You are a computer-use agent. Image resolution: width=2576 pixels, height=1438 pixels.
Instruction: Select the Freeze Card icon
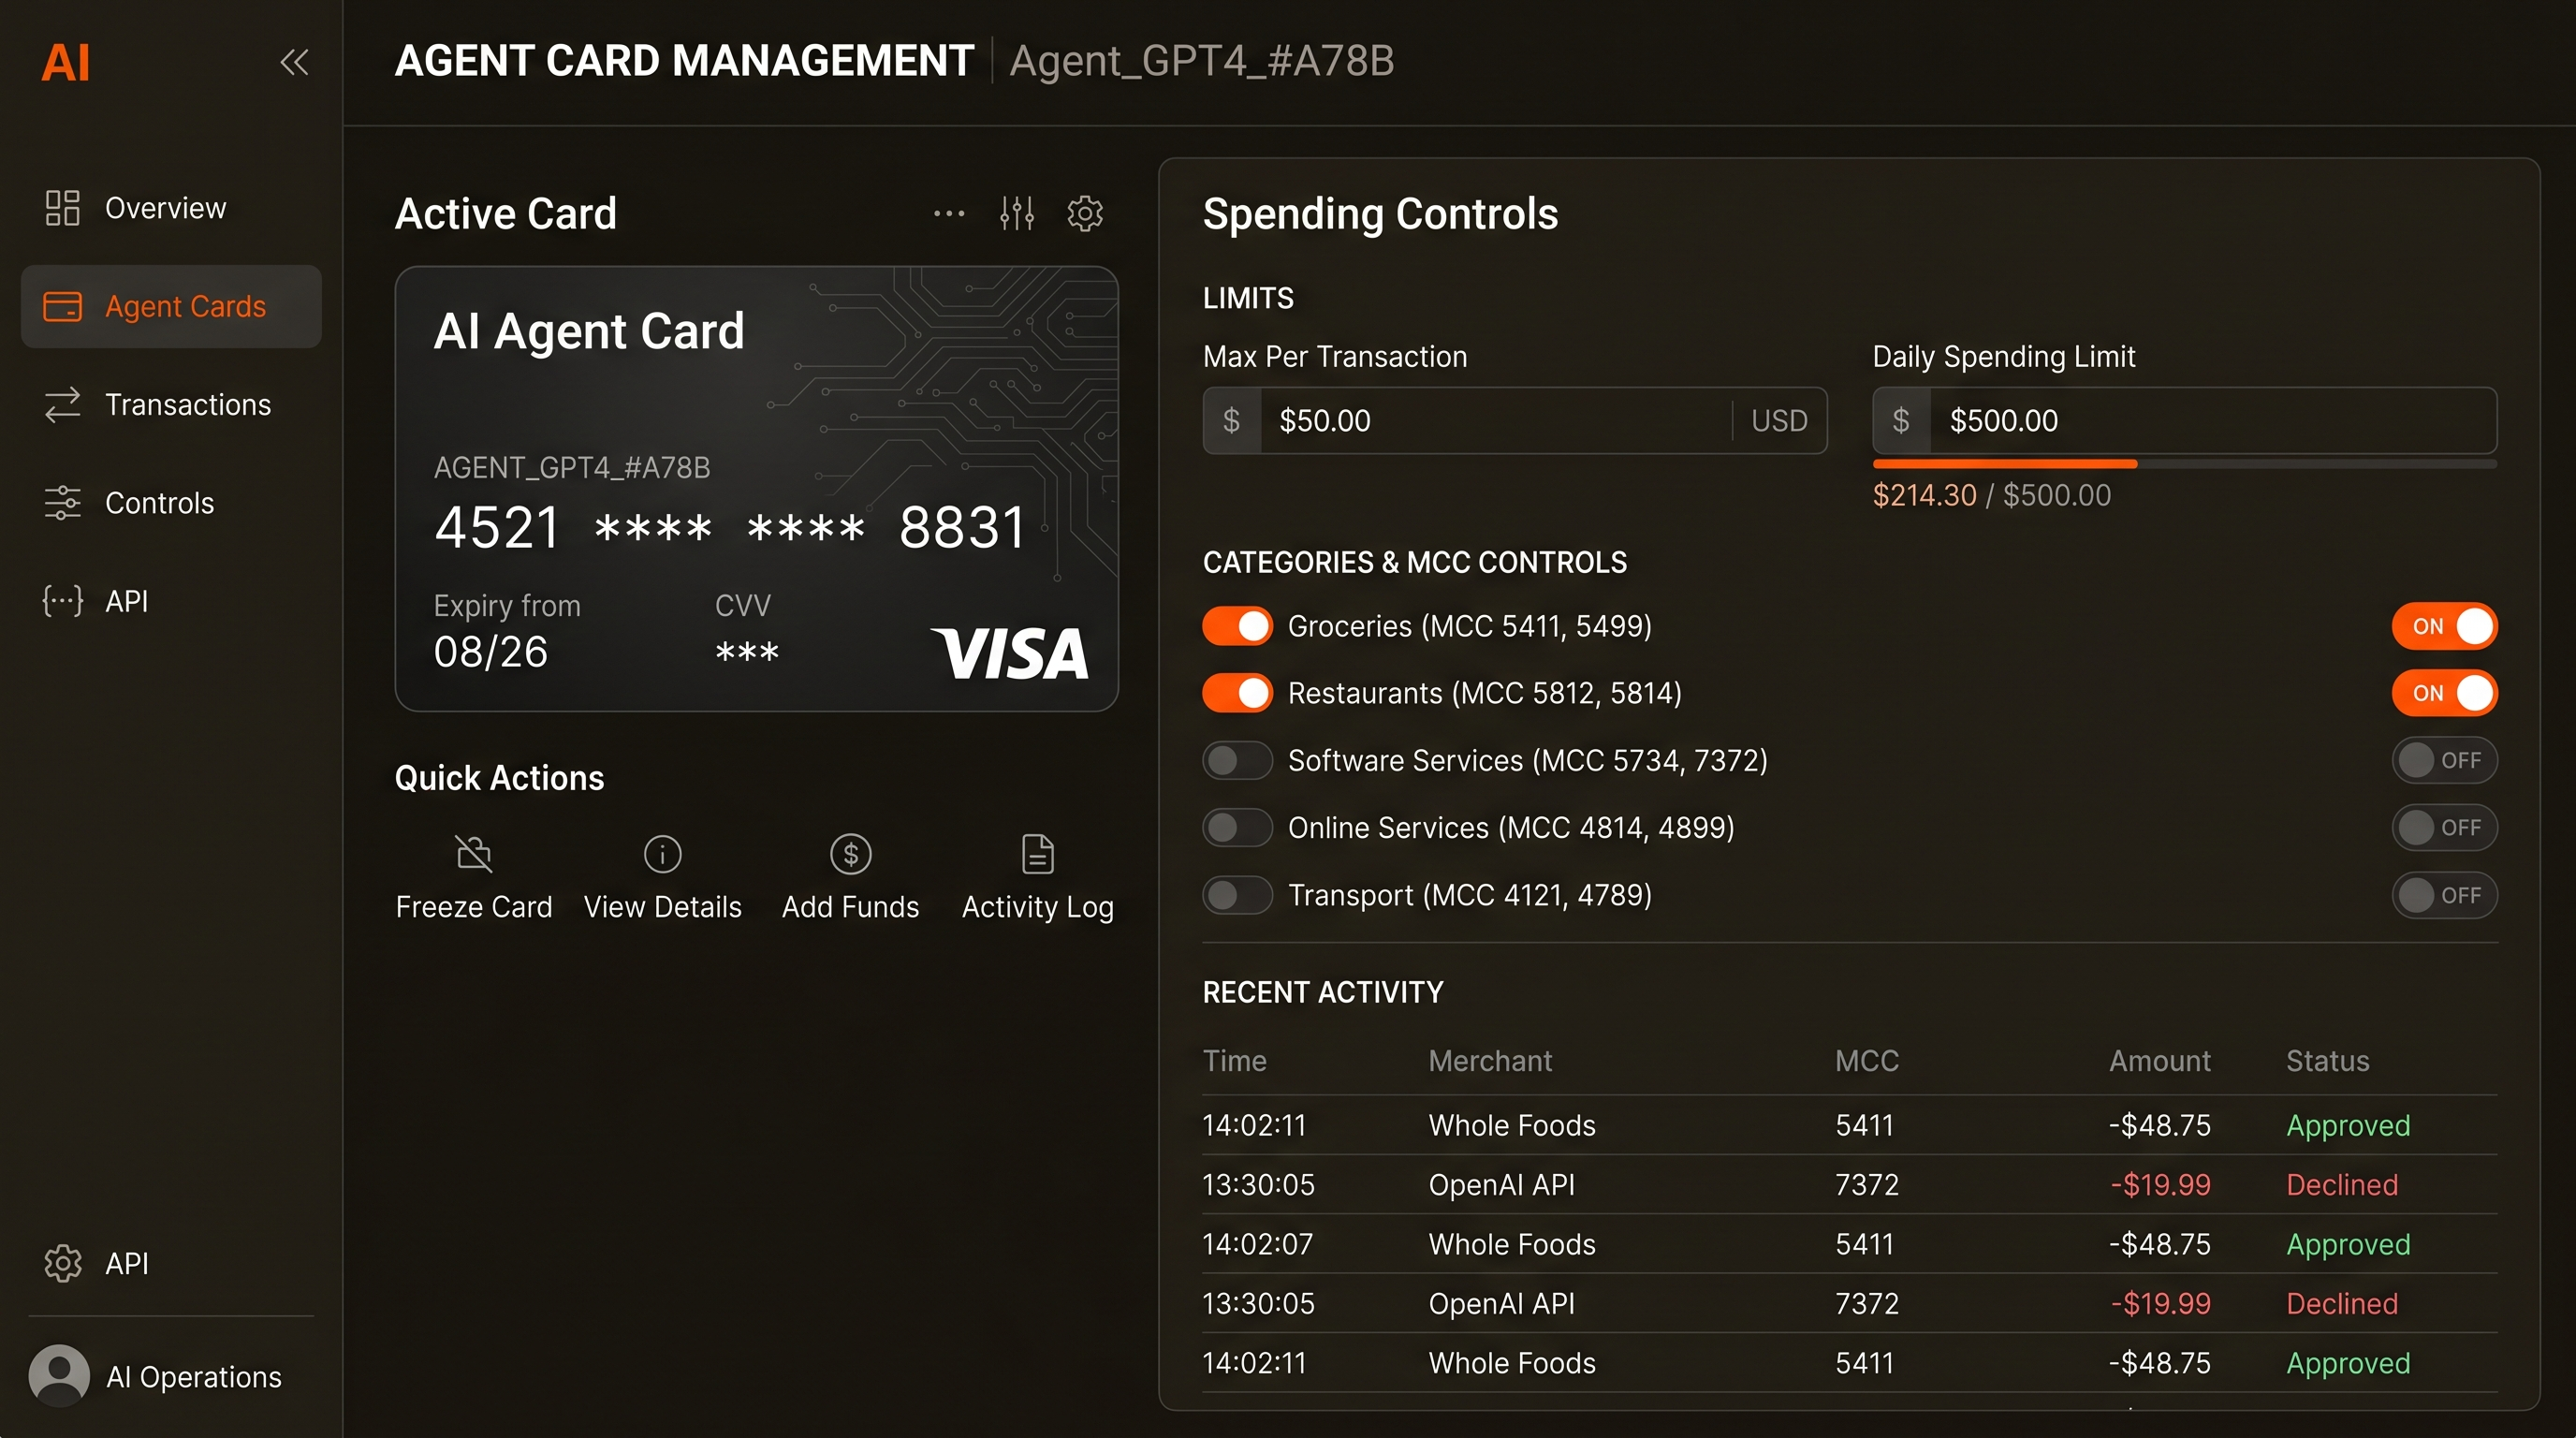click(473, 853)
